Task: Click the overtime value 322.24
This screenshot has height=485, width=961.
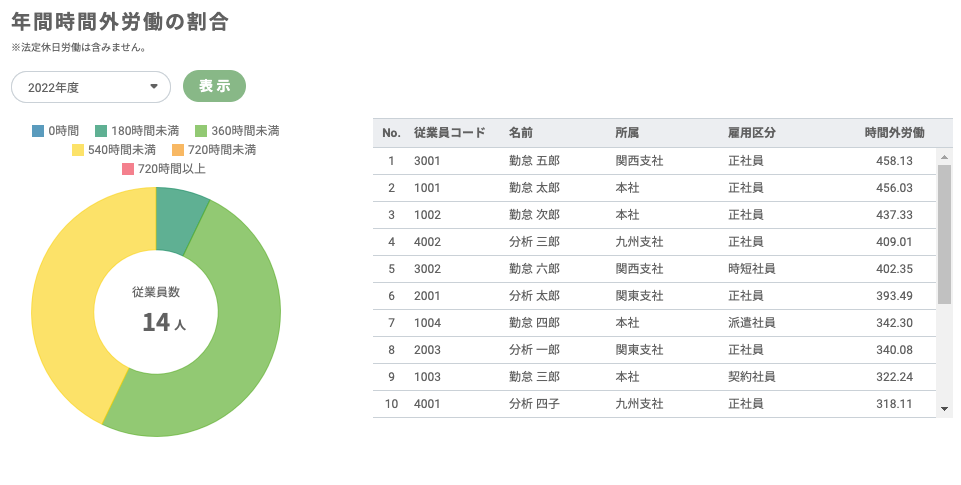Action: pos(894,377)
